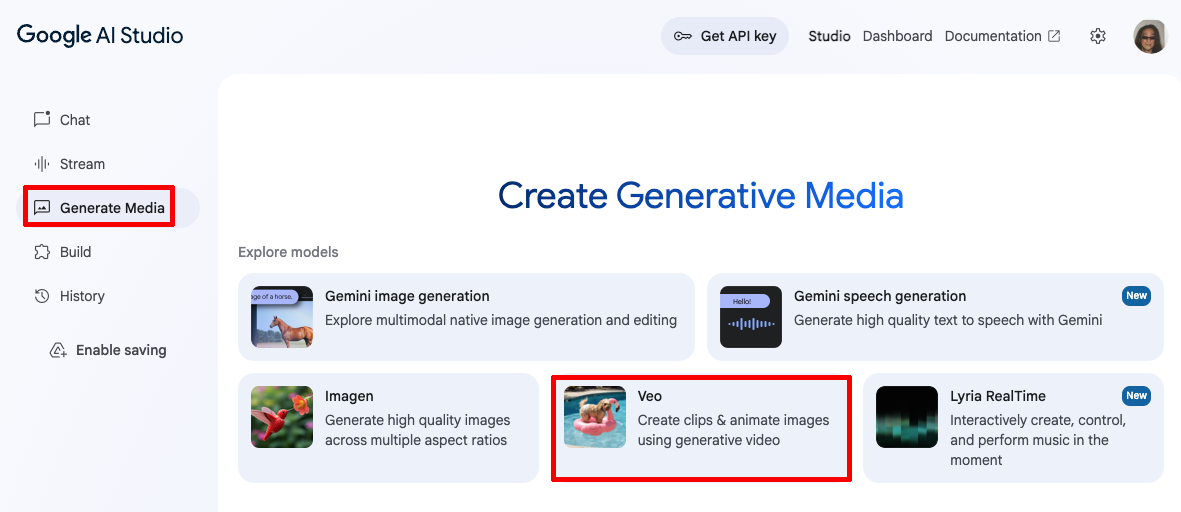Open the Gemini image generation card
This screenshot has height=512, width=1181.
(466, 317)
